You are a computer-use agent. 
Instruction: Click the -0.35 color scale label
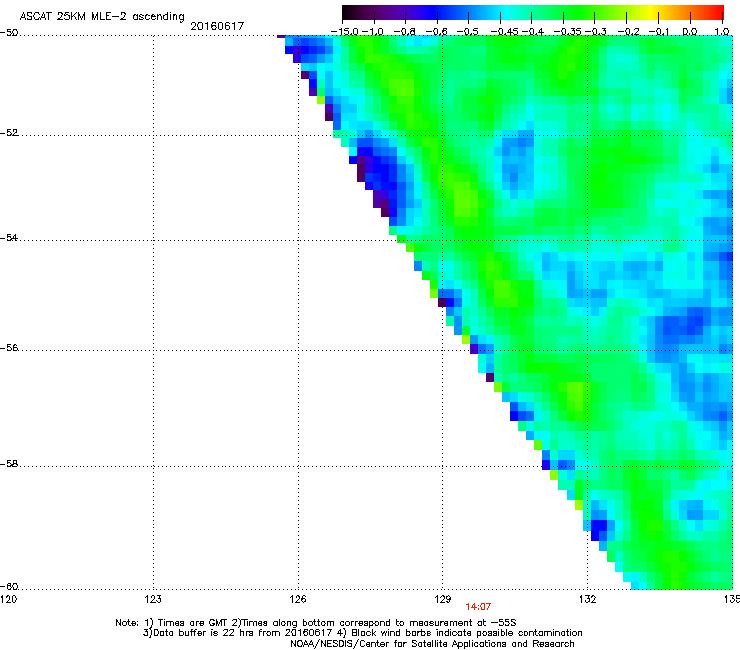click(568, 32)
